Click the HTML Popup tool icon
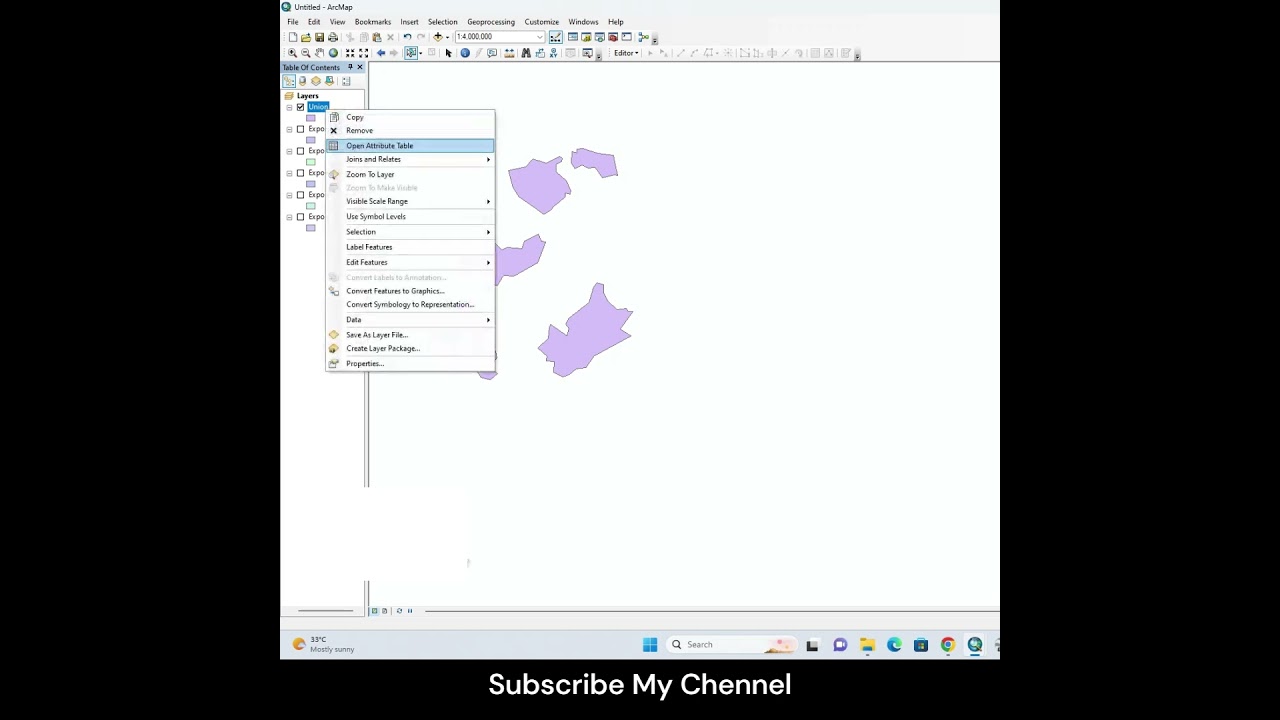The image size is (1280, 720). pos(492,53)
